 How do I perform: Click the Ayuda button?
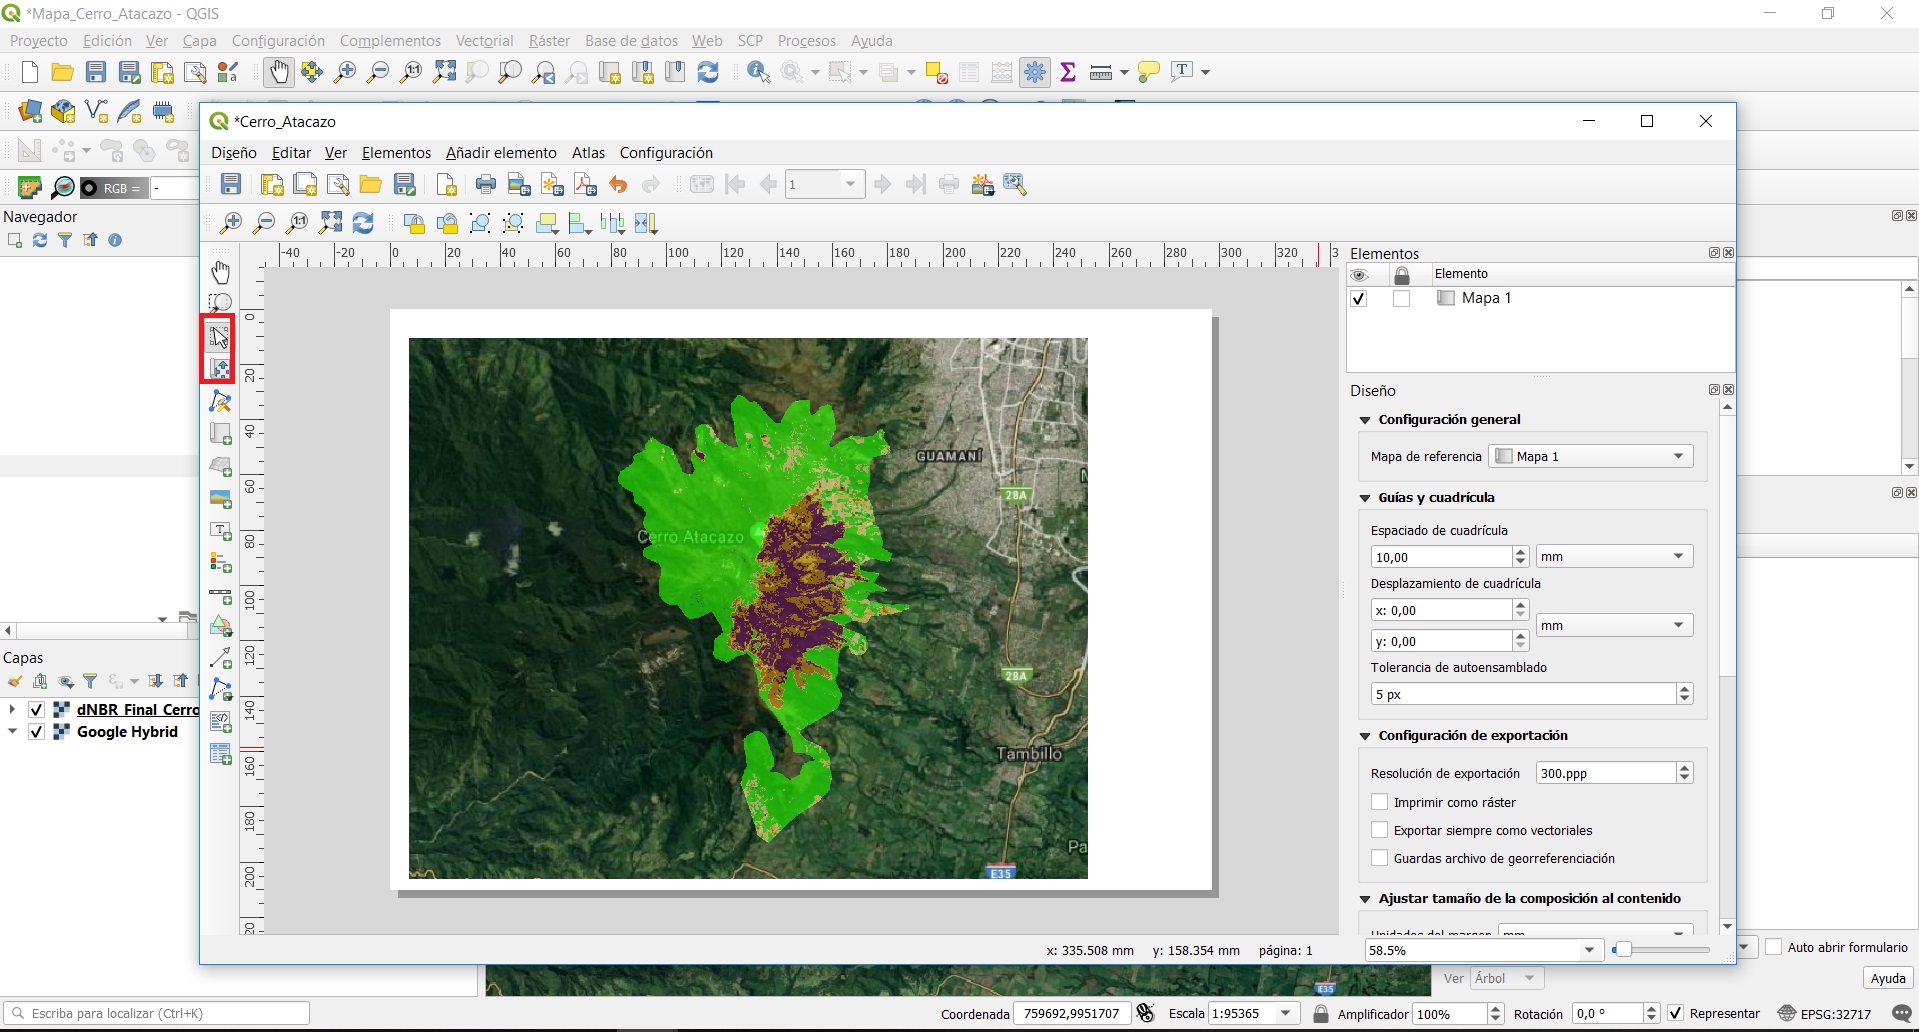coord(1887,978)
